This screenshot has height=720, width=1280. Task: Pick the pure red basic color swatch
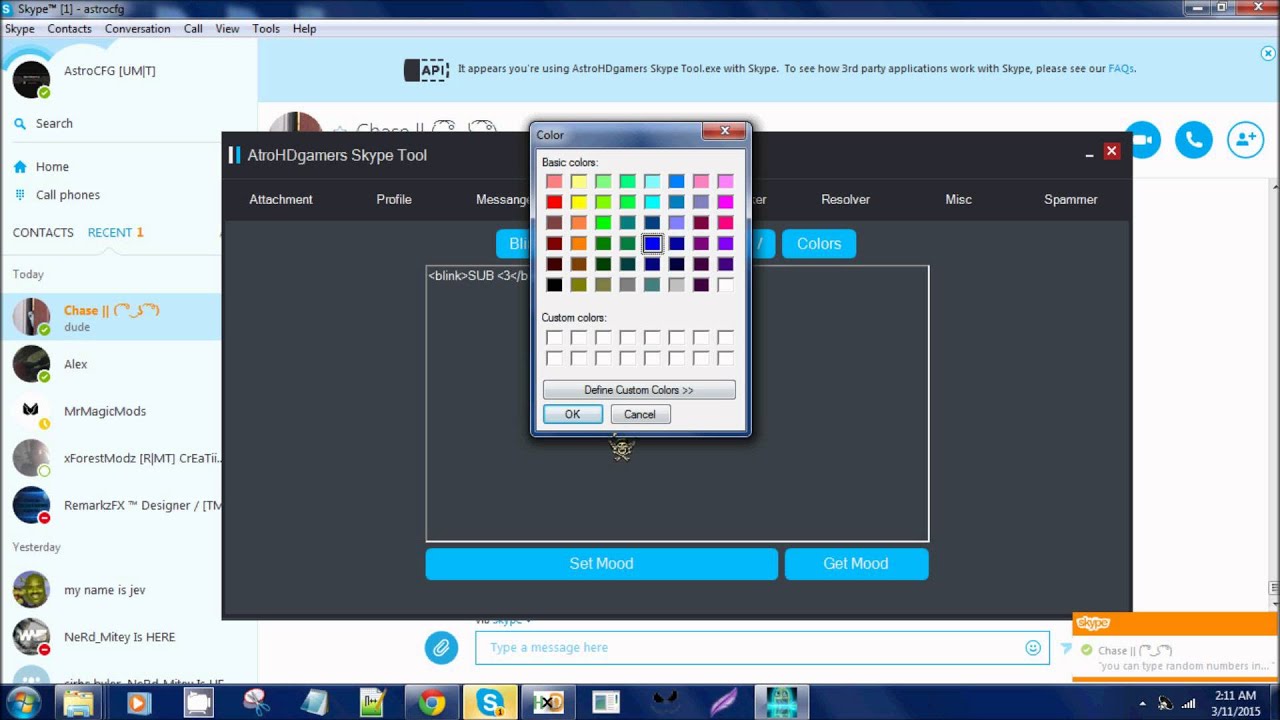554,202
